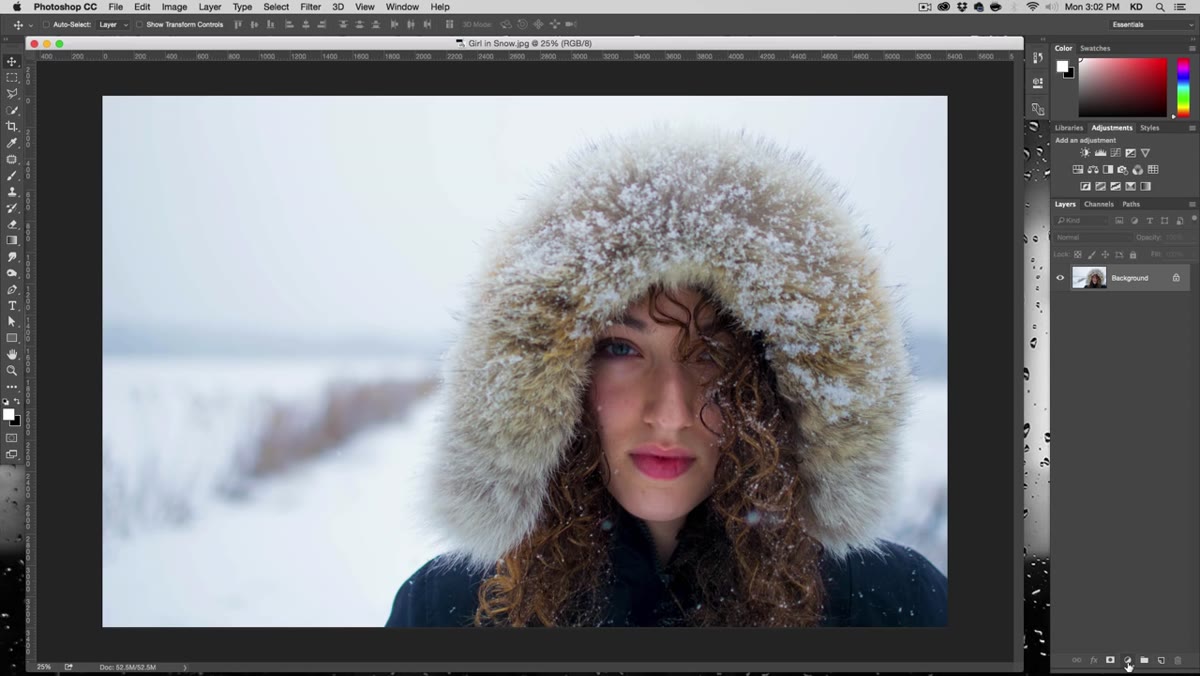Toggle the Background layer lock icon
Image resolution: width=1200 pixels, height=676 pixels.
(1176, 278)
